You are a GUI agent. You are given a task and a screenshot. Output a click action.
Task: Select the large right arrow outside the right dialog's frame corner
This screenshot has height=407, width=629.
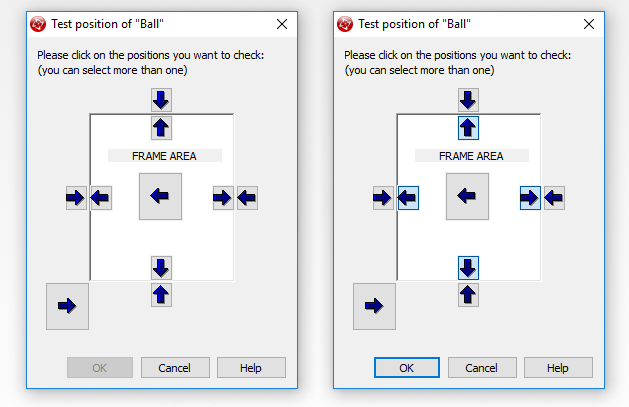[x=374, y=306]
